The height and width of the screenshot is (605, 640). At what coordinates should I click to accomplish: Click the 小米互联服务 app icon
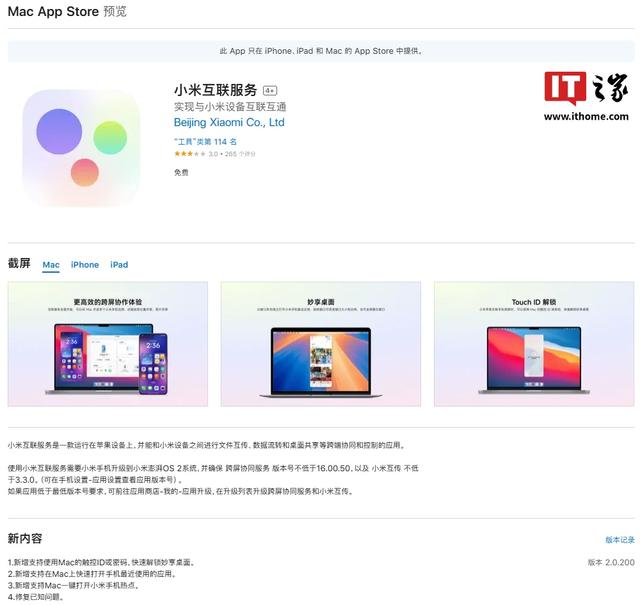tap(81, 147)
